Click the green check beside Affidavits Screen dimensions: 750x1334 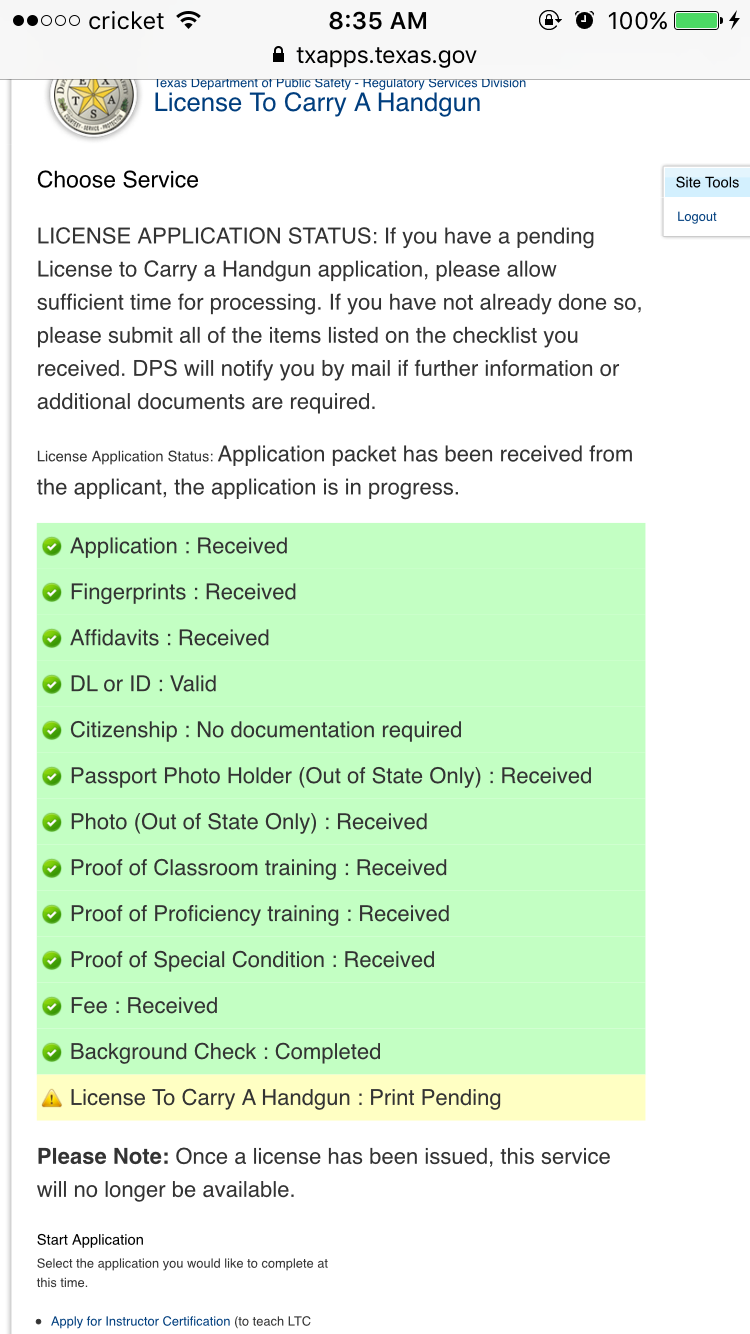52,639
